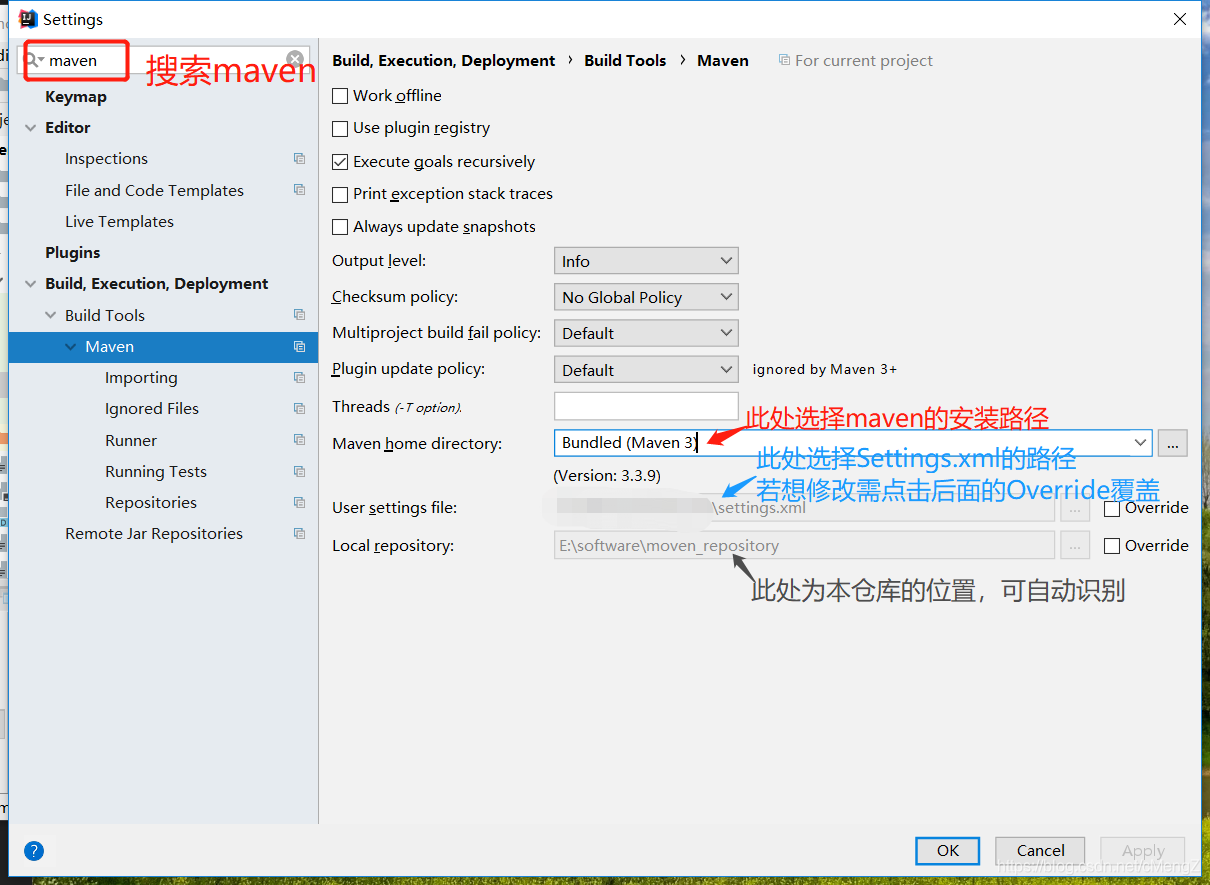Image resolution: width=1210 pixels, height=885 pixels.
Task: Collapse the Maven tree node
Action: [x=70, y=346]
